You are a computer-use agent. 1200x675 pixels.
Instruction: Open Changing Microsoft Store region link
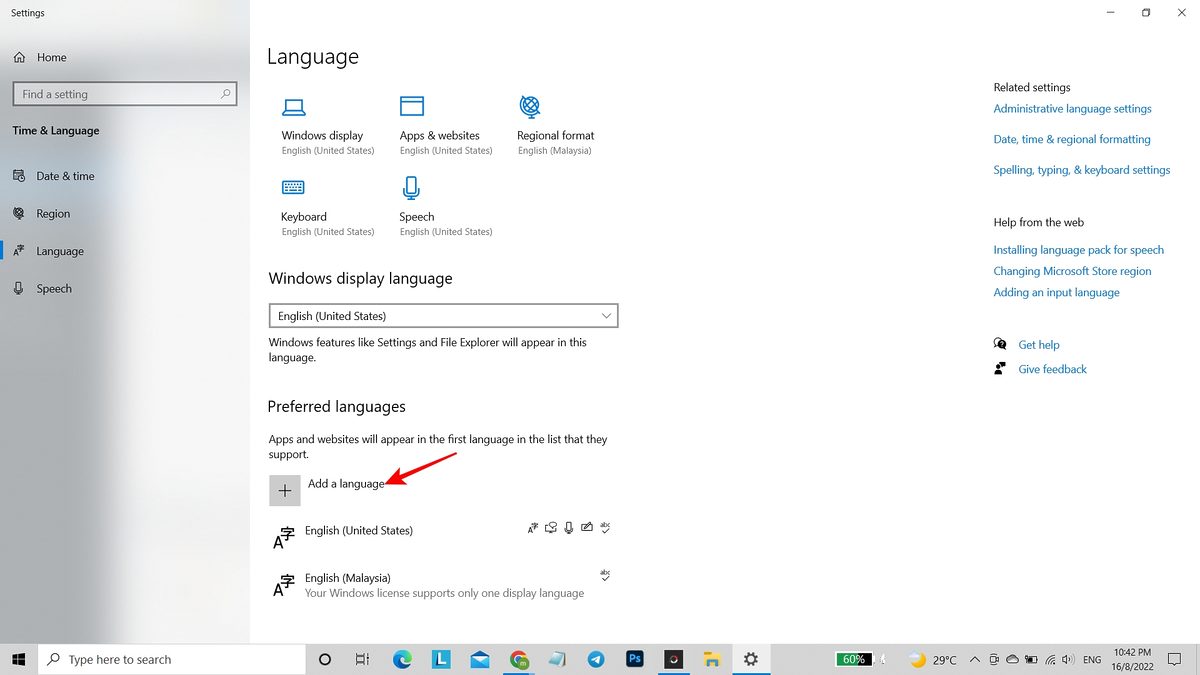1072,271
